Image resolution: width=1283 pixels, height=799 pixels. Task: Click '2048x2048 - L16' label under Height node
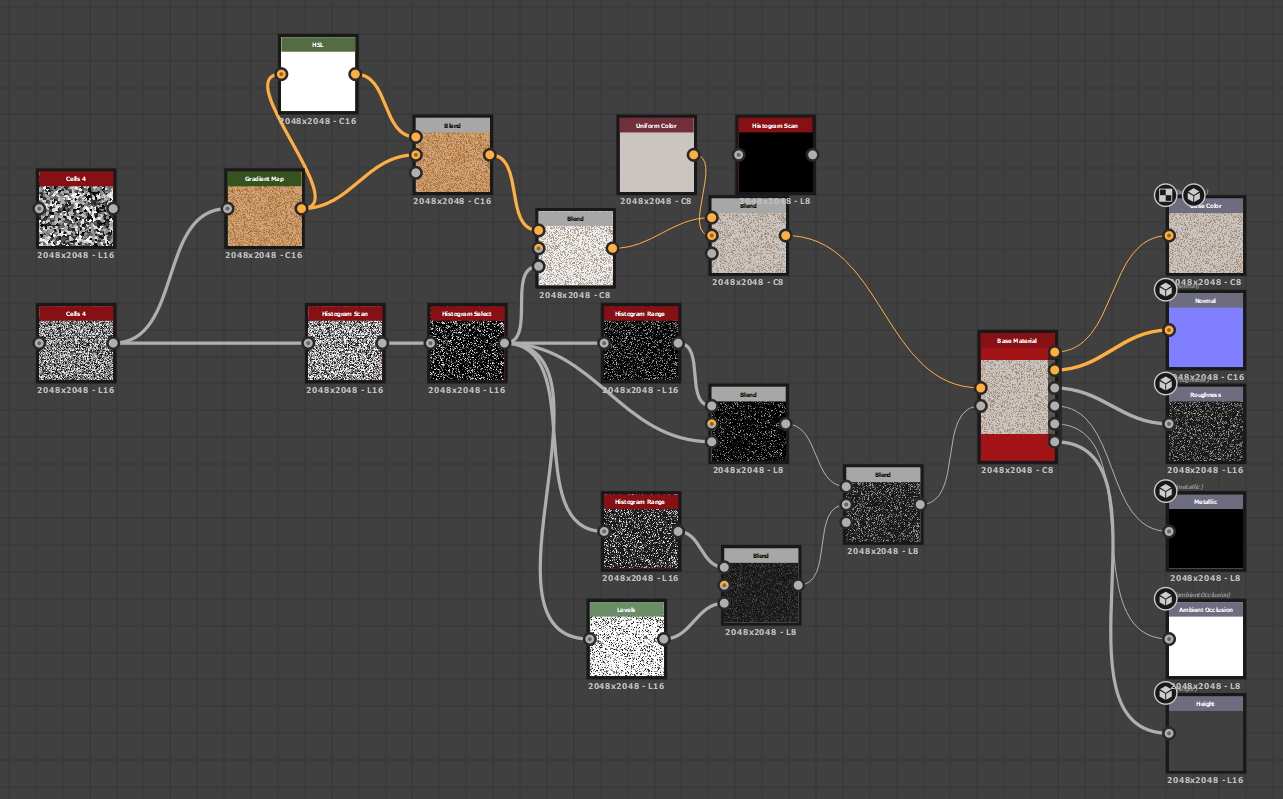point(1206,779)
